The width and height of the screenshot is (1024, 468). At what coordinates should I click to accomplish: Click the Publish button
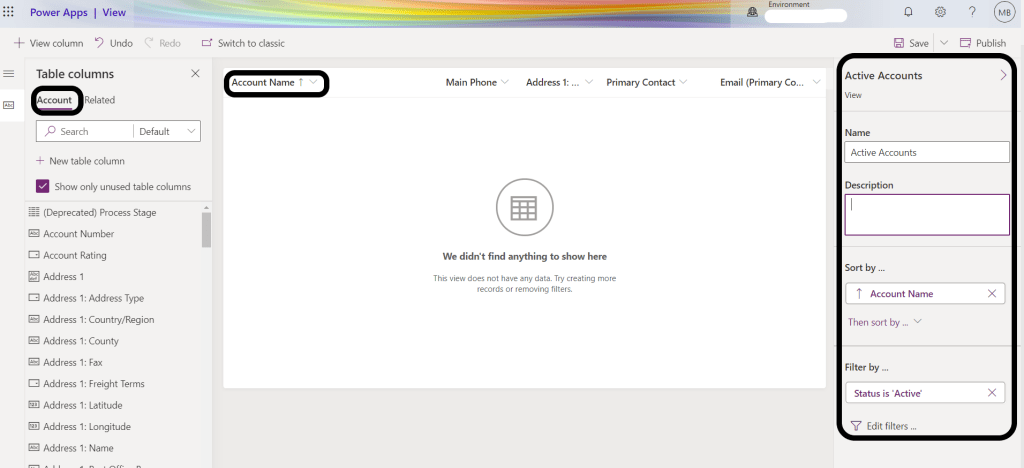983,43
